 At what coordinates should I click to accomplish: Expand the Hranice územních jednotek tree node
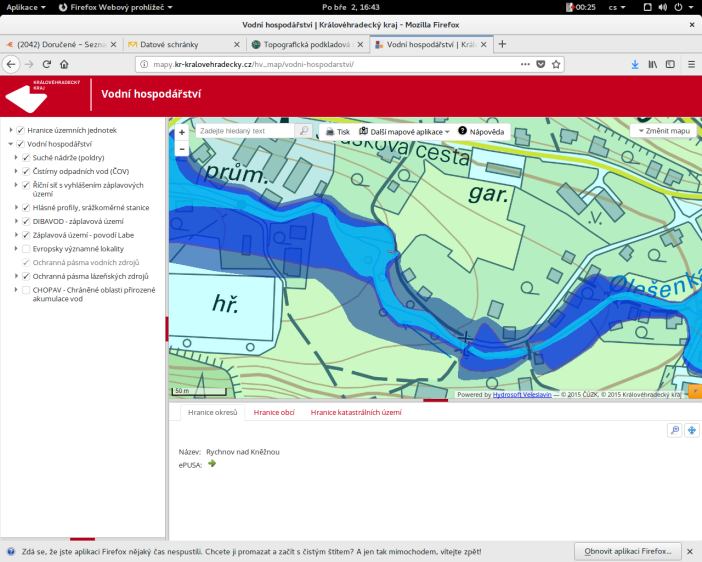click(x=11, y=130)
